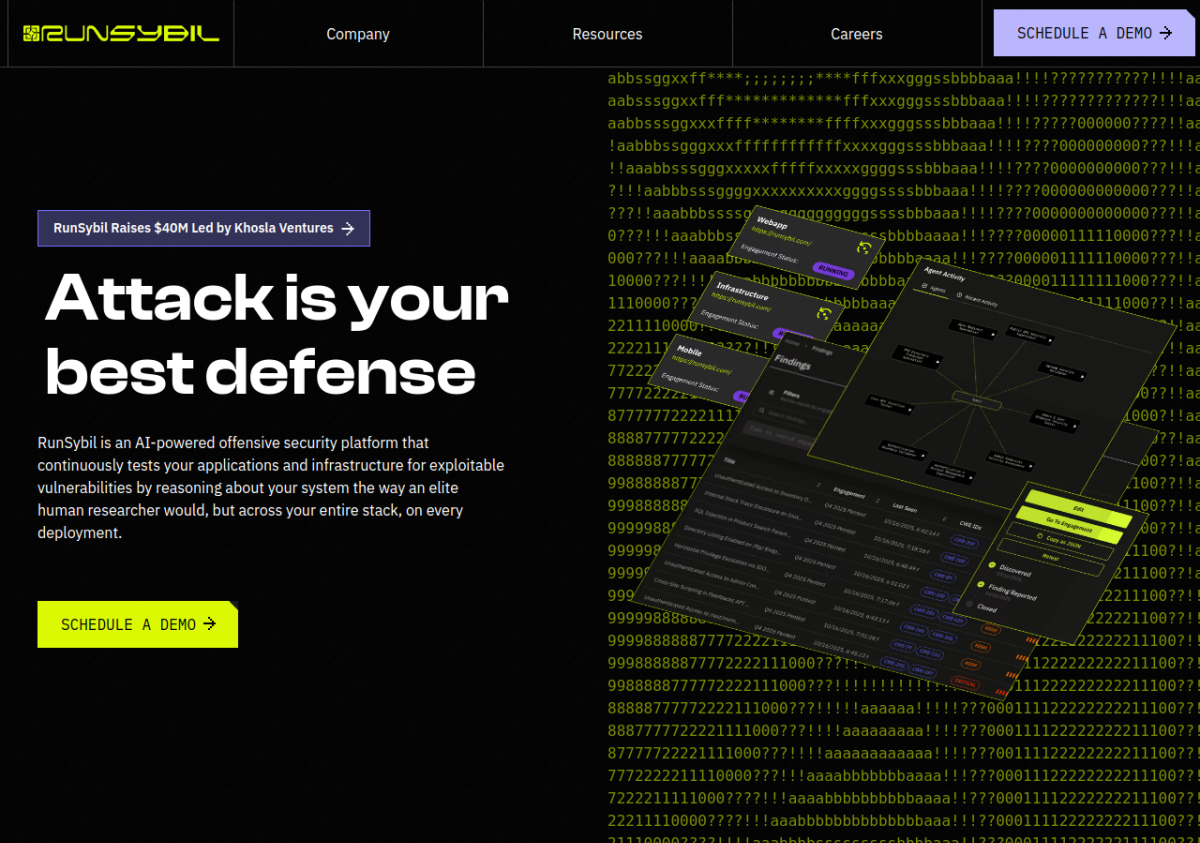Click the green icon on the Webapp card
The width and height of the screenshot is (1200, 843).
864,246
